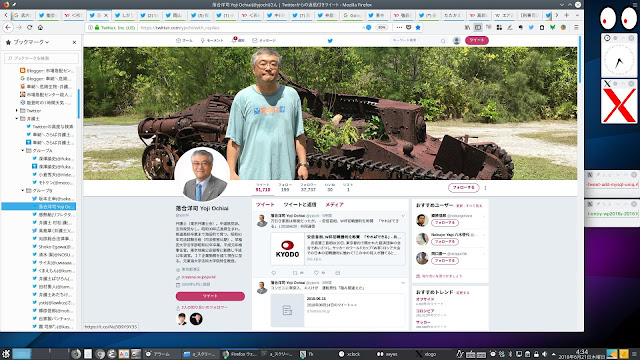The height and width of the screenshot is (360, 640).
Task: Click the taskbar clock showing 4:34
Action: pyautogui.click(x=582, y=354)
